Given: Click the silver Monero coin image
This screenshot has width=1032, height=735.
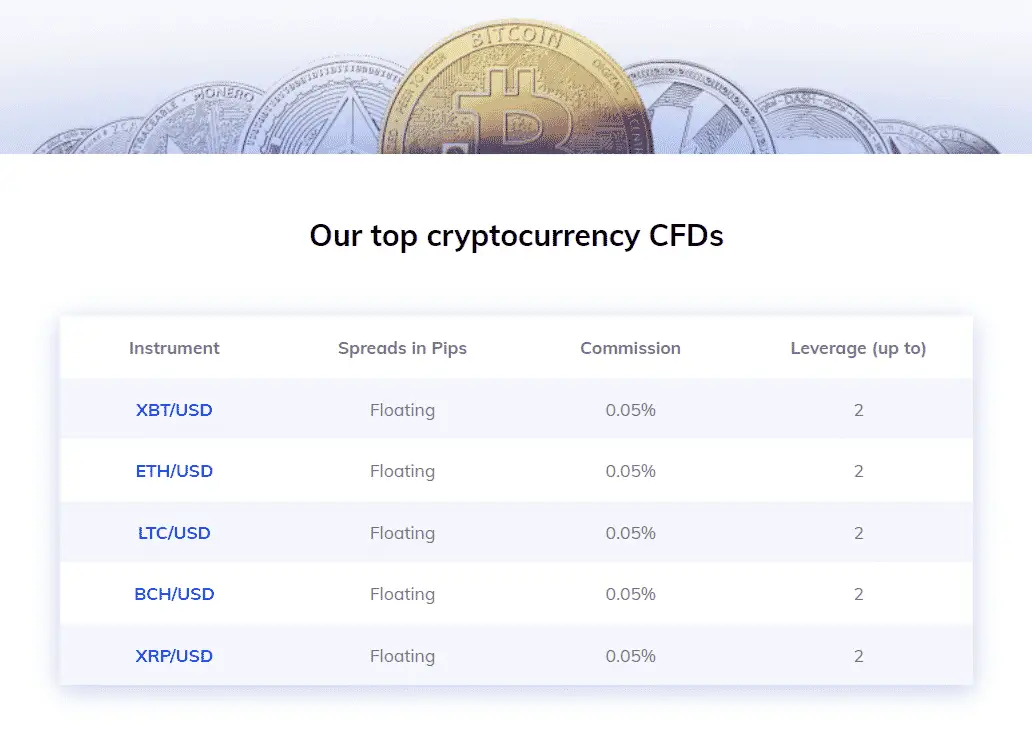Looking at the screenshot, I should pos(197,120).
